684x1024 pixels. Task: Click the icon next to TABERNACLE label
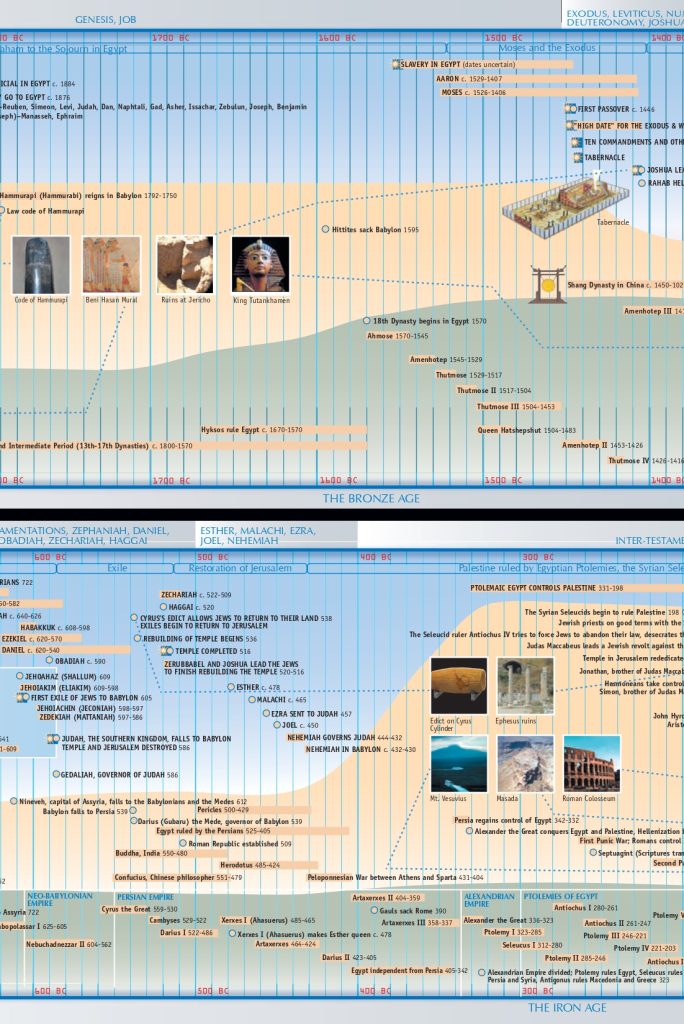click(578, 157)
